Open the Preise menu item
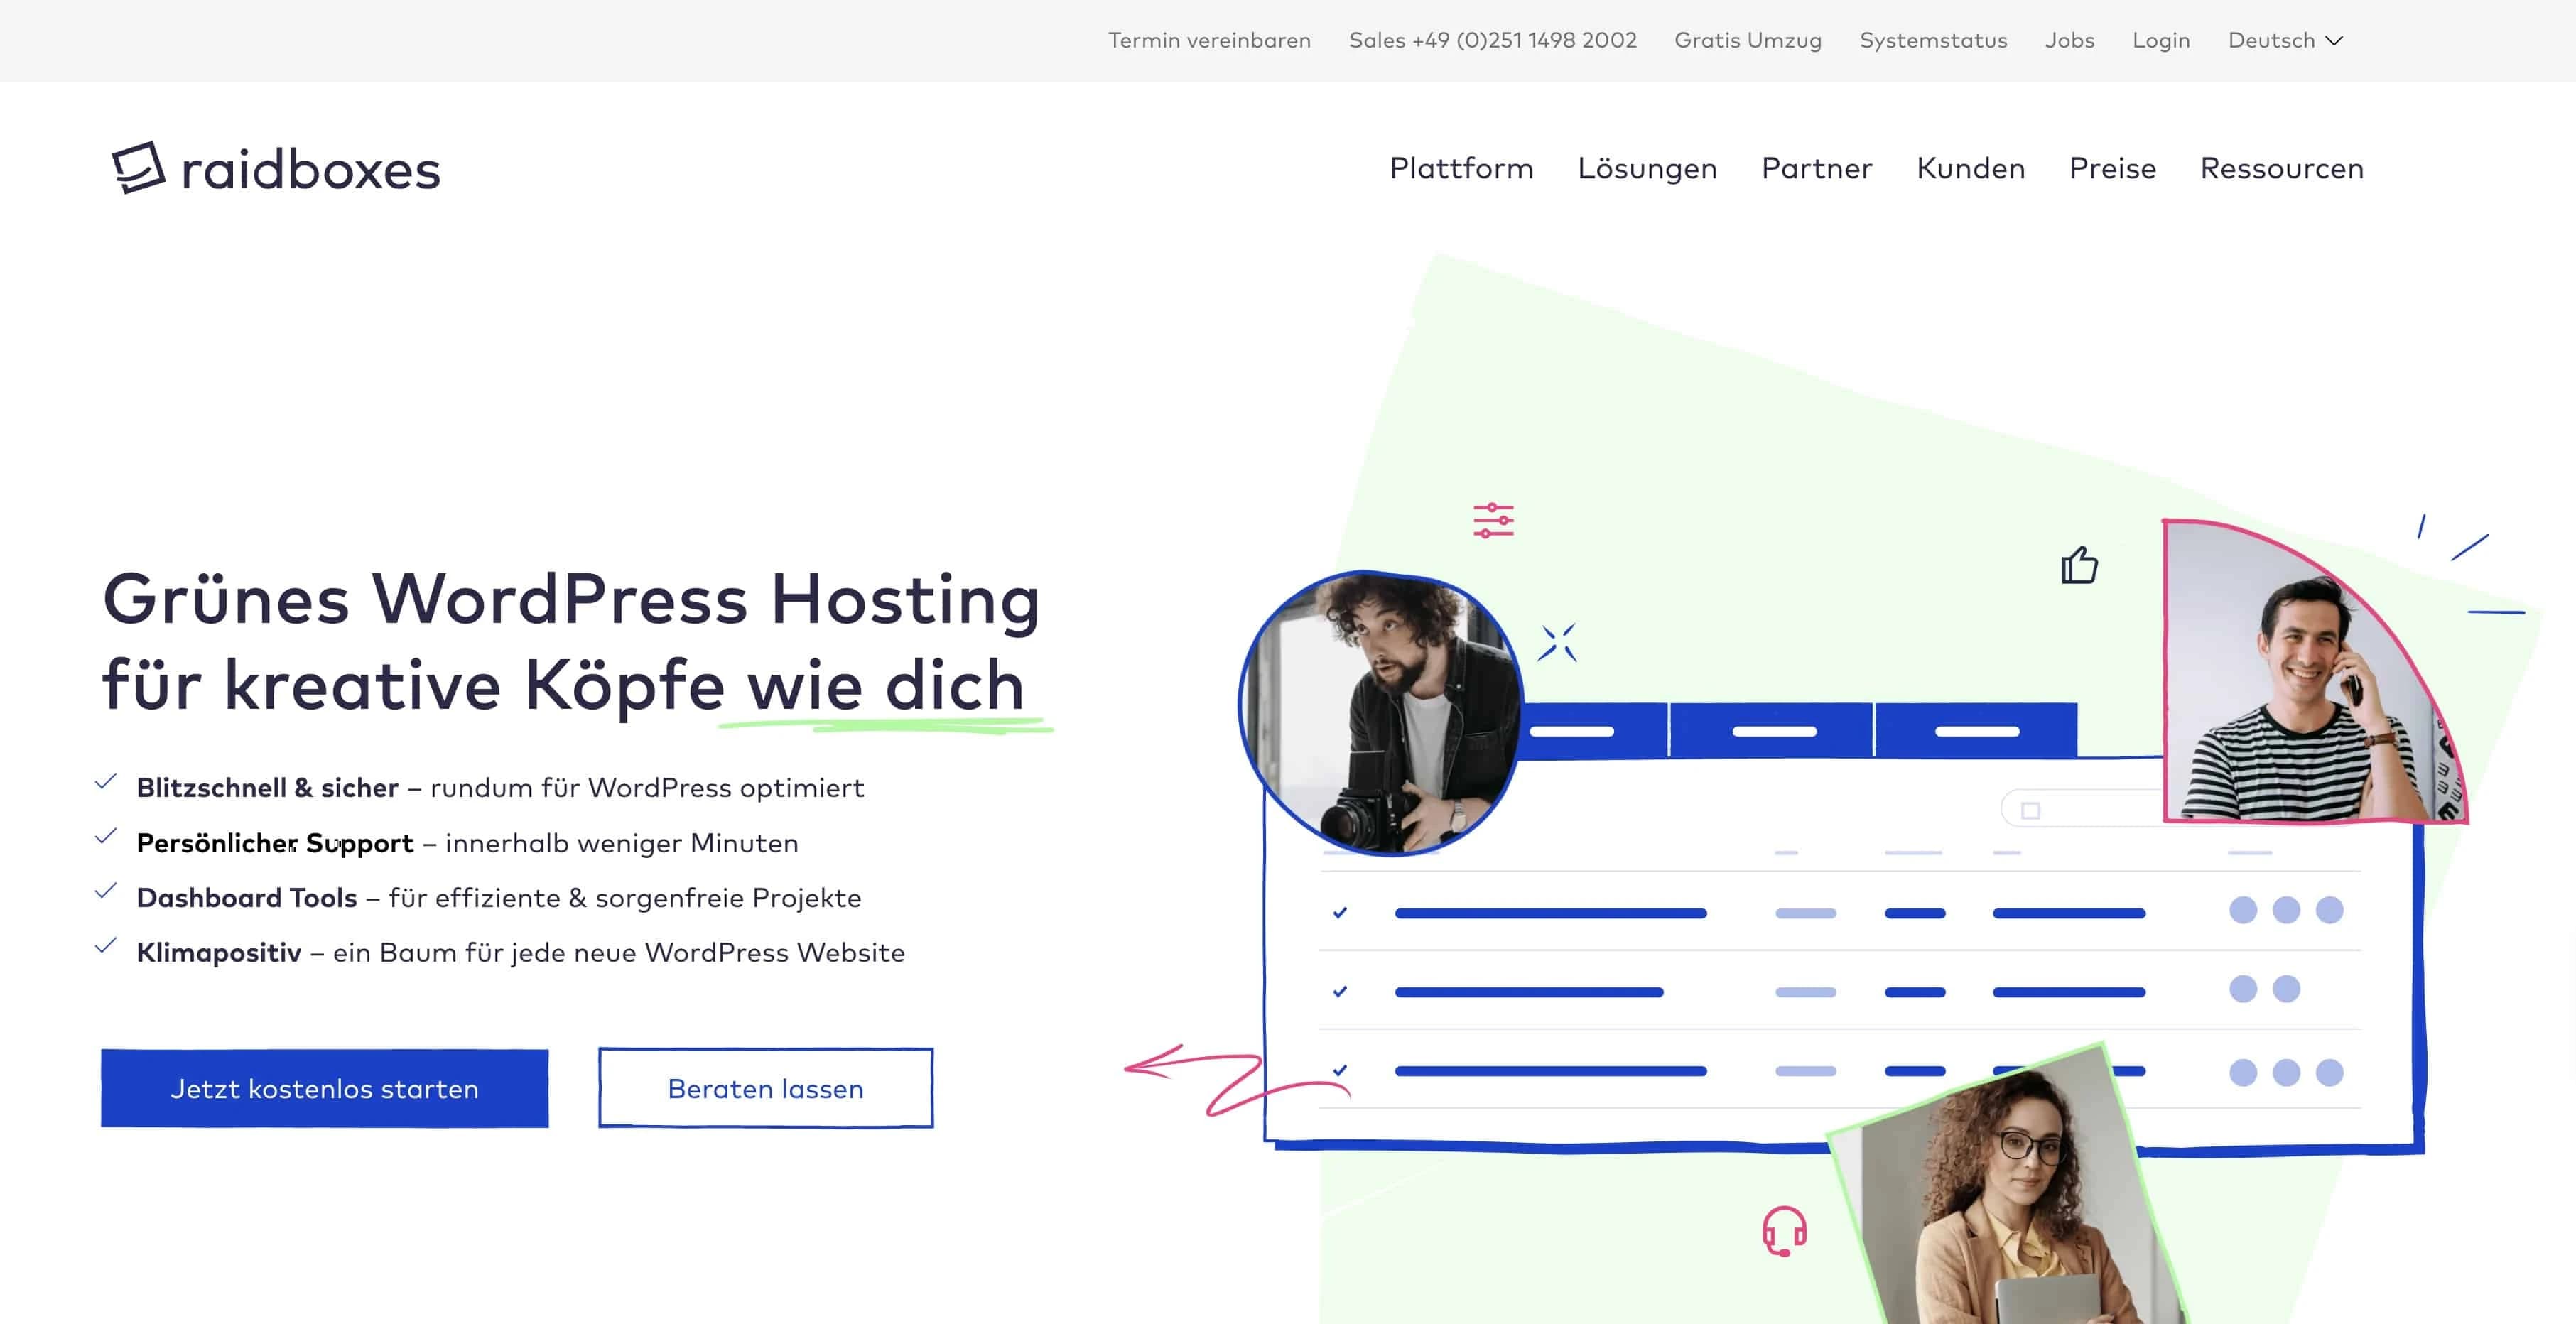This screenshot has width=2576, height=1324. pyautogui.click(x=2112, y=168)
